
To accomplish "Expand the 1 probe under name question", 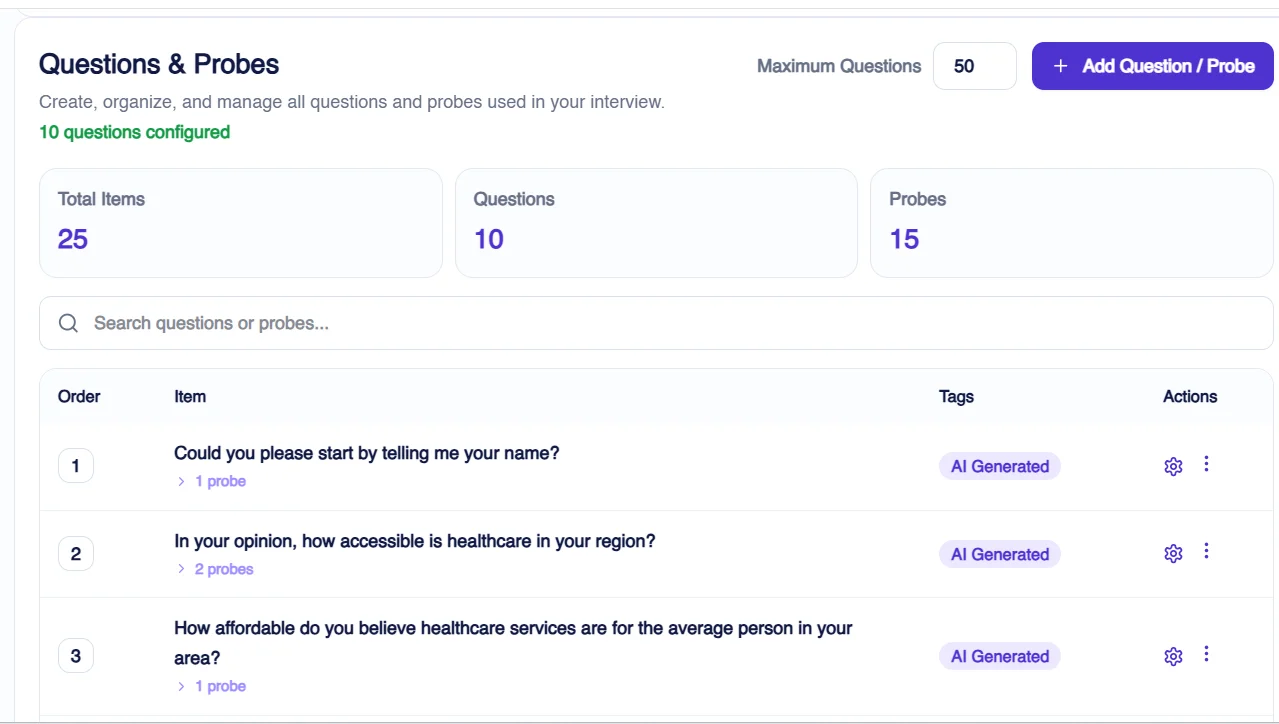I will point(211,481).
